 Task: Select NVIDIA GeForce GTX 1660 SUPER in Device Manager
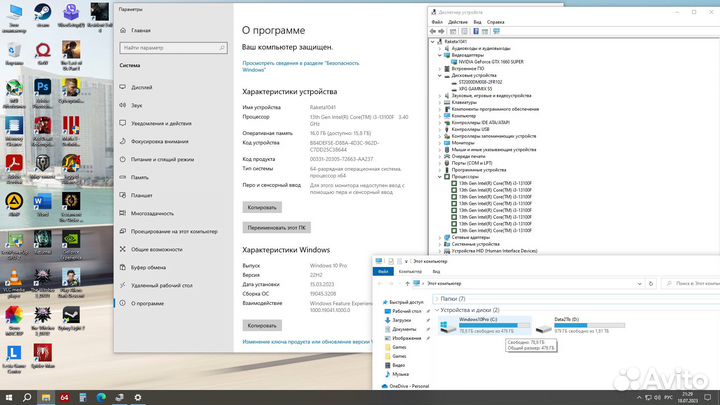[491, 62]
